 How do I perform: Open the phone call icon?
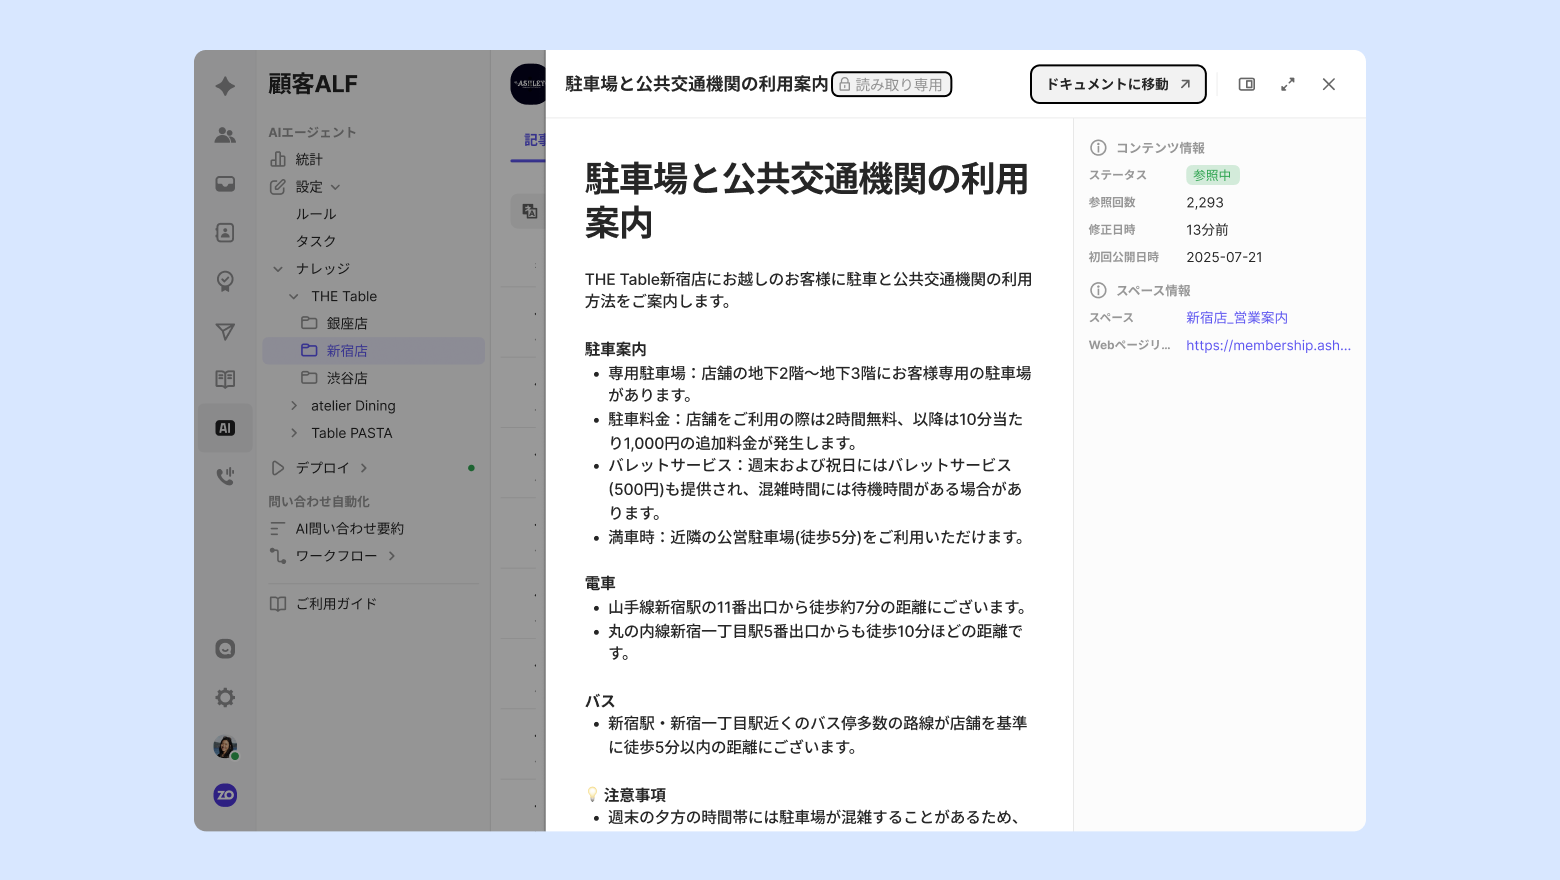tap(225, 476)
